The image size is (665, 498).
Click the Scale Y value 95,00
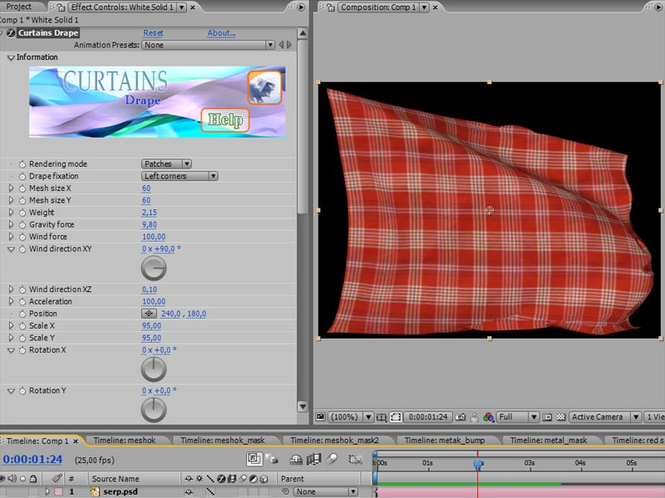tap(151, 338)
